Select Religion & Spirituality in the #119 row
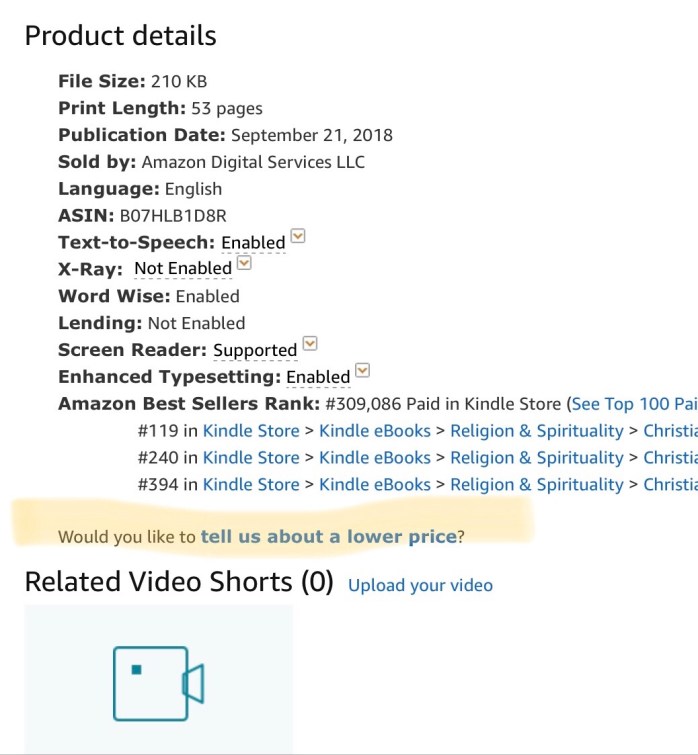Image resolution: width=698 pixels, height=755 pixels. click(x=537, y=431)
